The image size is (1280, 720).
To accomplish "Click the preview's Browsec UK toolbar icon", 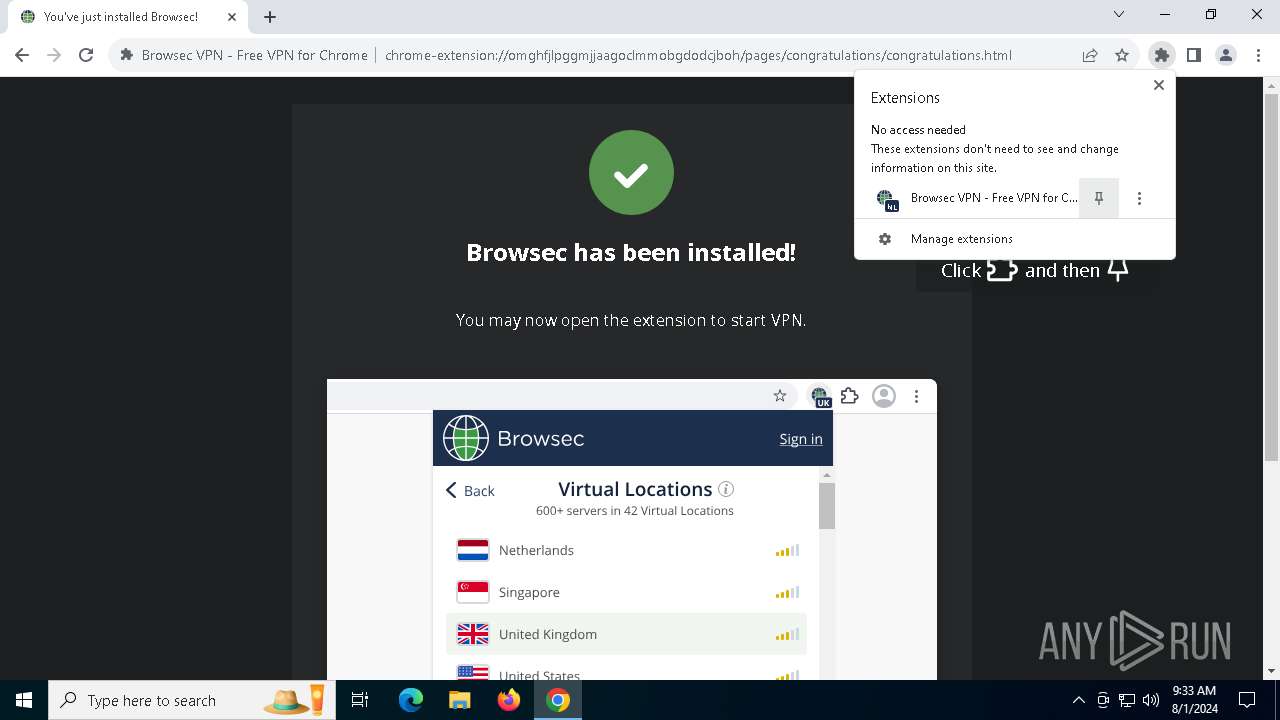I will click(x=820, y=397).
